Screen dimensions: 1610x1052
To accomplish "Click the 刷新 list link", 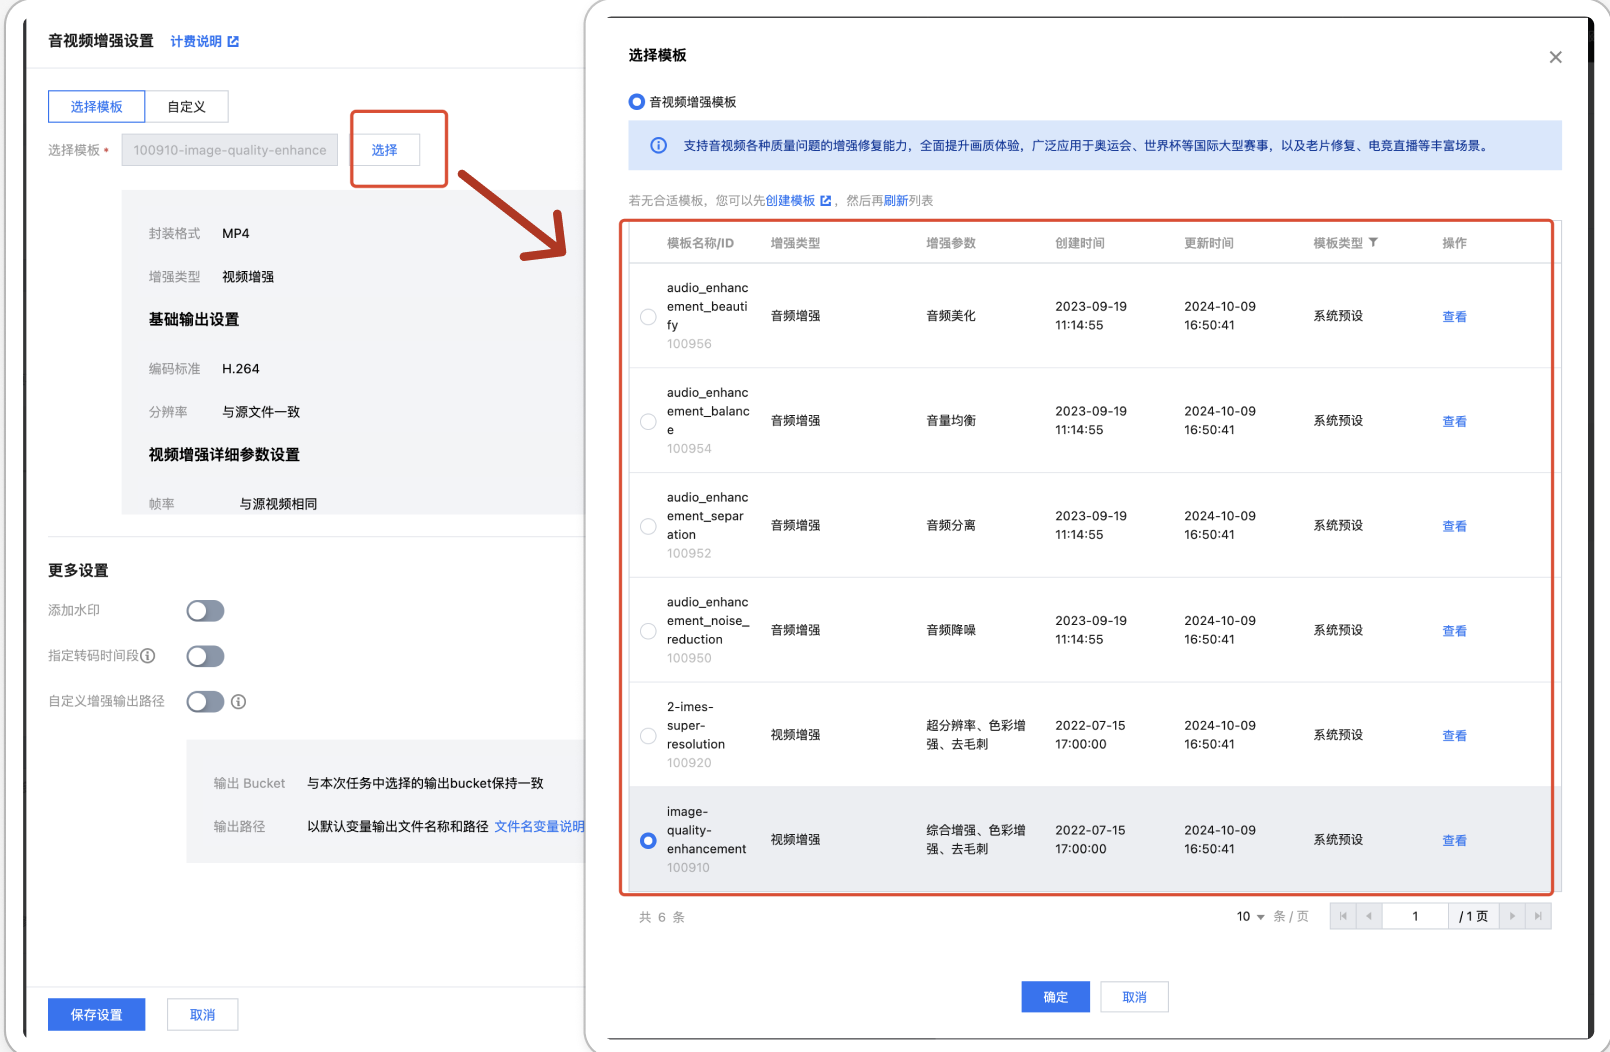I will (896, 201).
